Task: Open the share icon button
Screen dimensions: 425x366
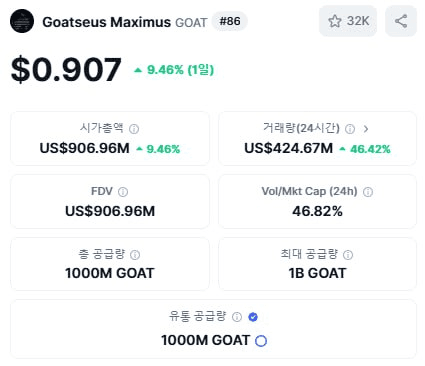Action: pyautogui.click(x=401, y=21)
